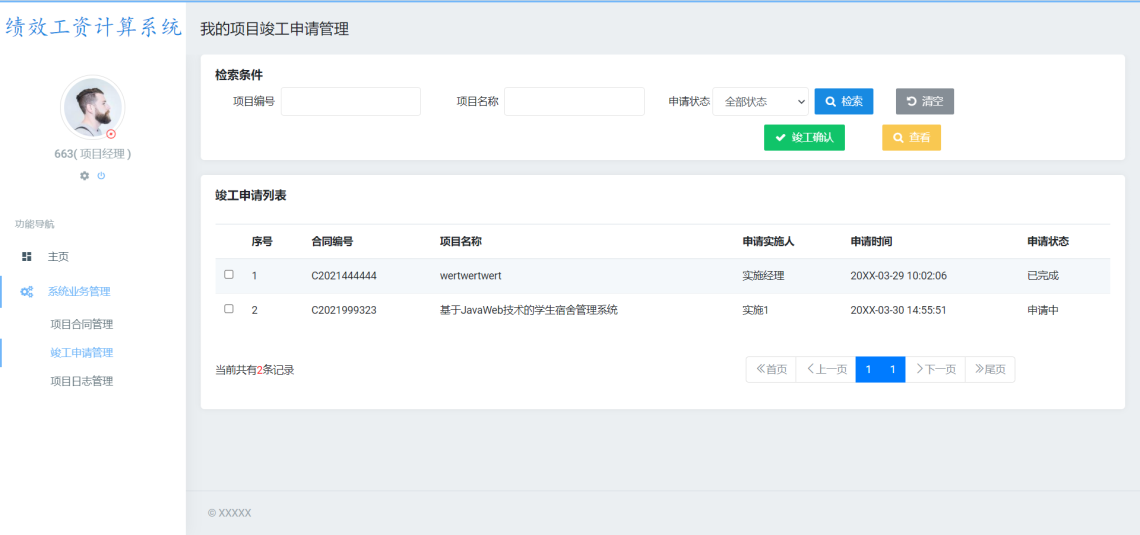Click status 已完成 cell
The width and height of the screenshot is (1140, 535).
click(1043, 275)
